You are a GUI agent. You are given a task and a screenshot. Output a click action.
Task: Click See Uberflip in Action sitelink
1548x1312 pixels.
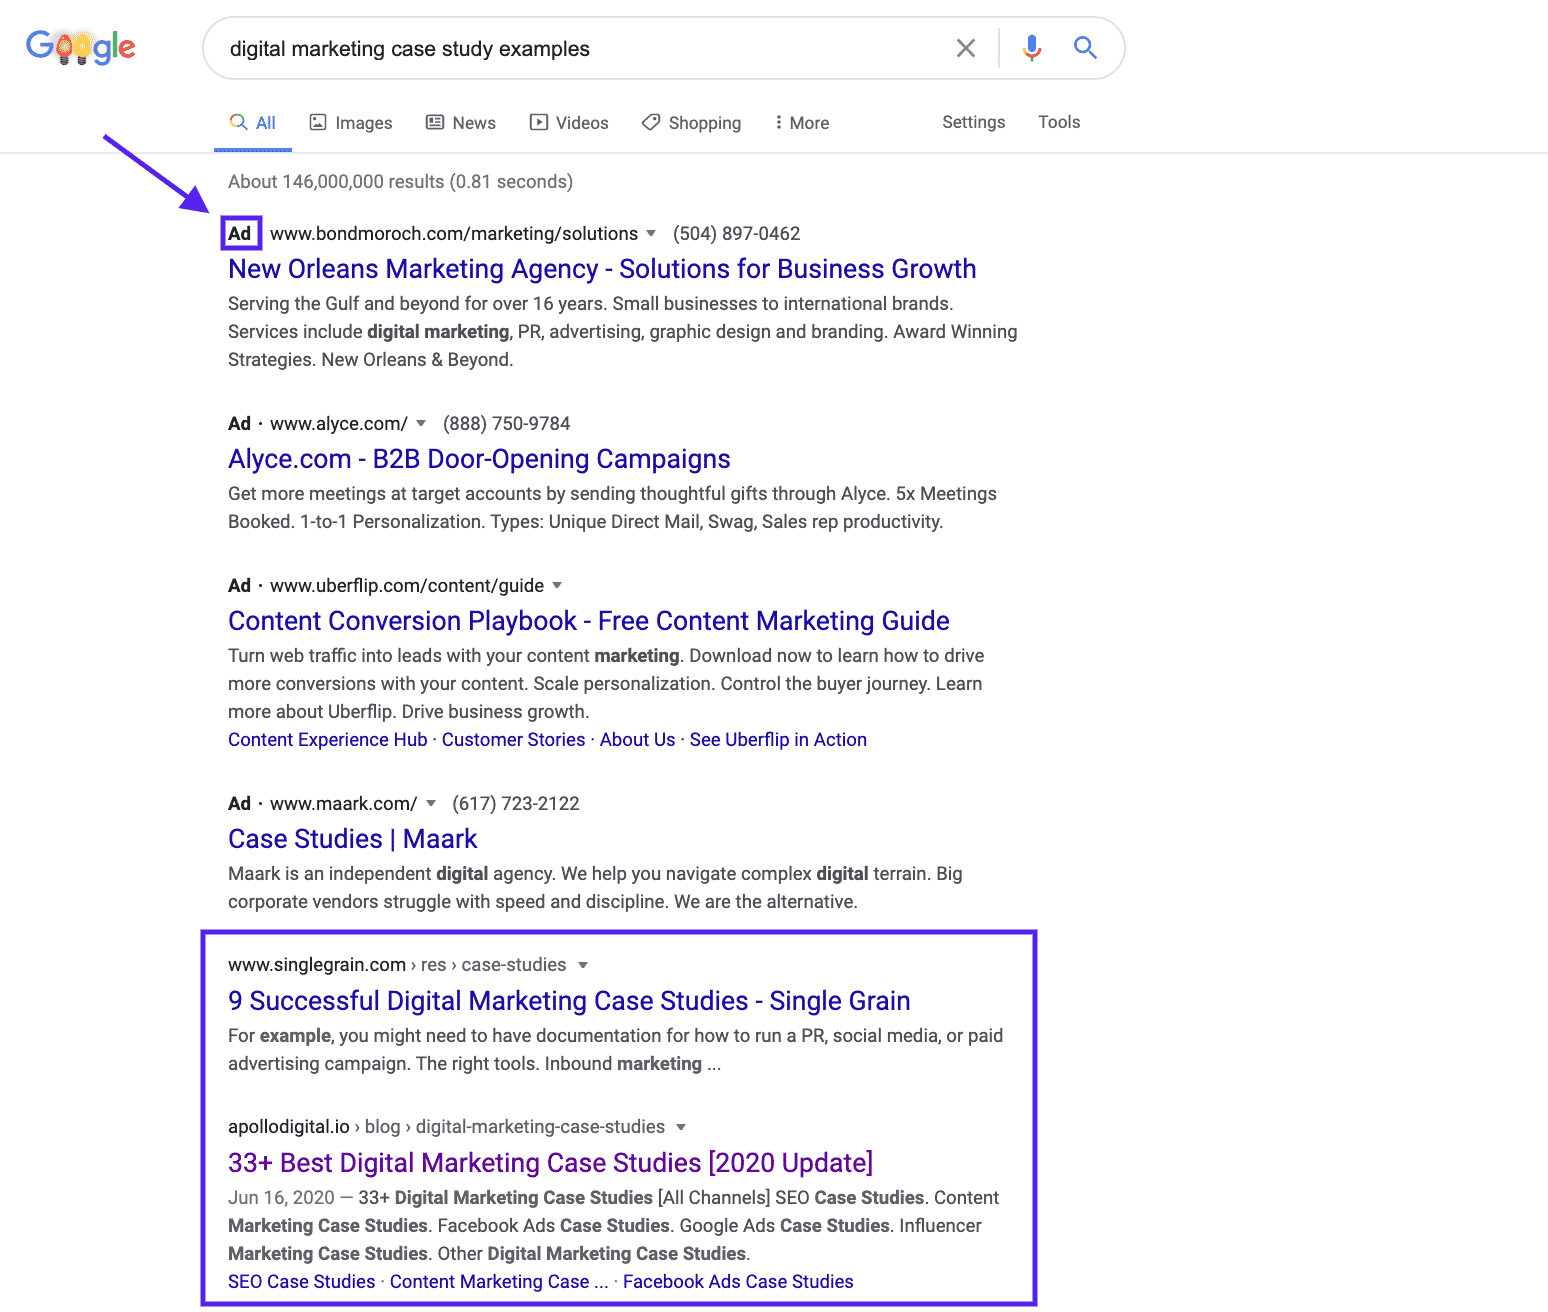(x=778, y=740)
